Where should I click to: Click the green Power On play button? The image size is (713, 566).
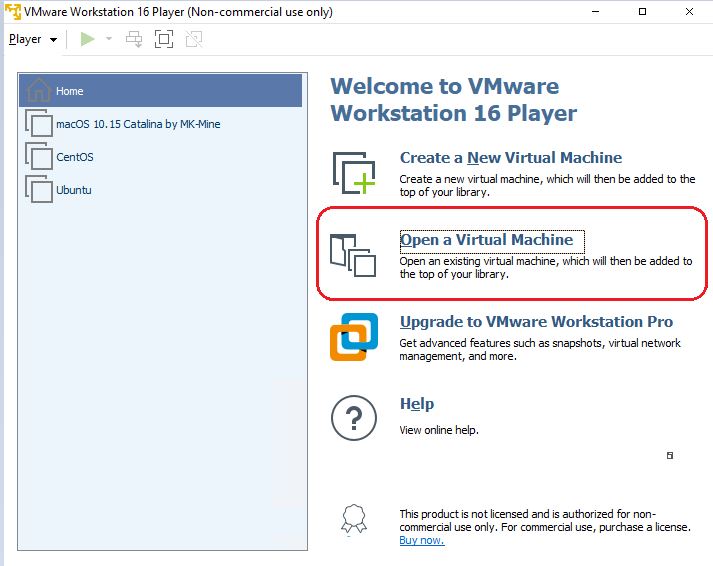pyautogui.click(x=88, y=39)
